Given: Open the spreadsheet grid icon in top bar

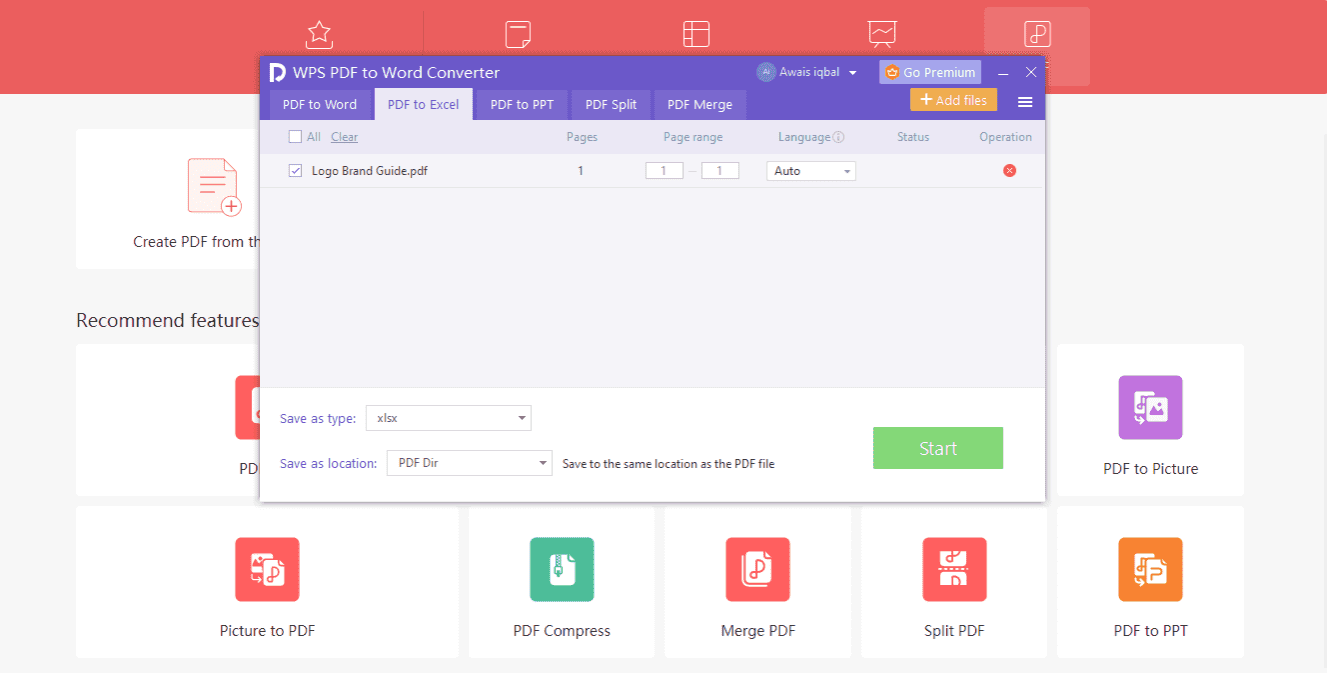Looking at the screenshot, I should pyautogui.click(x=696, y=34).
